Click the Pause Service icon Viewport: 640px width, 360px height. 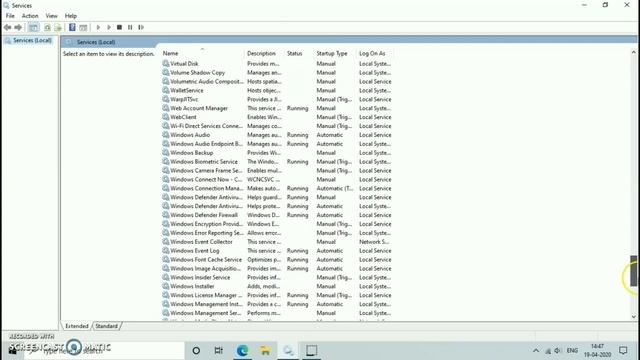[130, 27]
